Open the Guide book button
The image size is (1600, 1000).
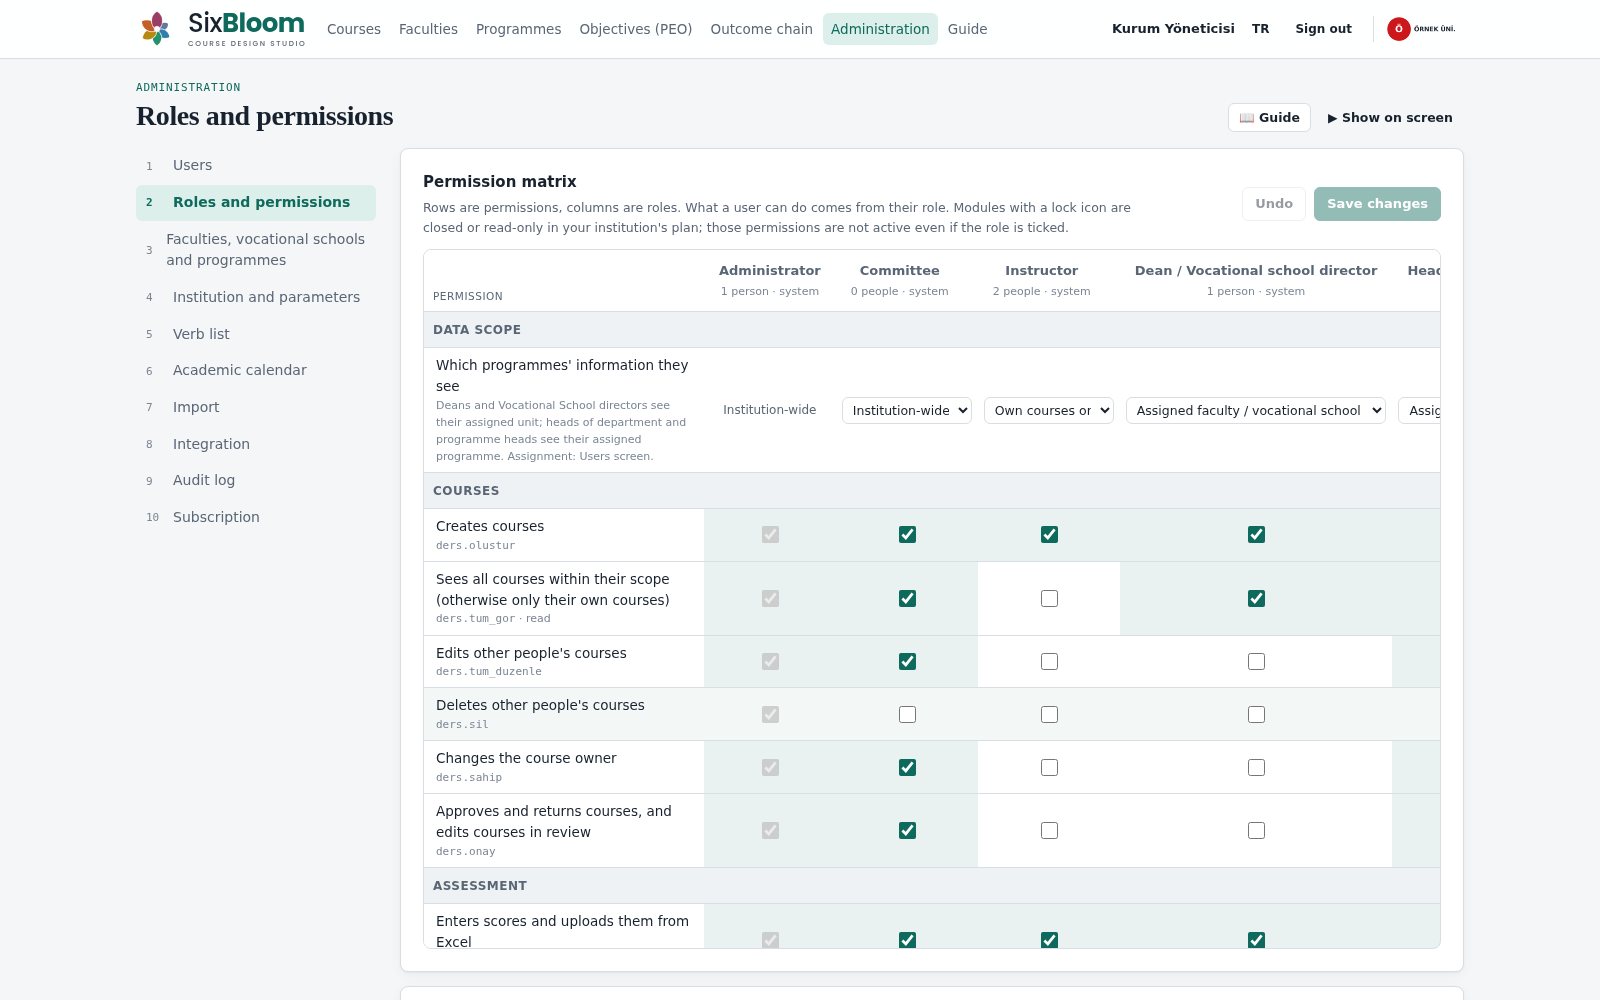click(x=1269, y=118)
